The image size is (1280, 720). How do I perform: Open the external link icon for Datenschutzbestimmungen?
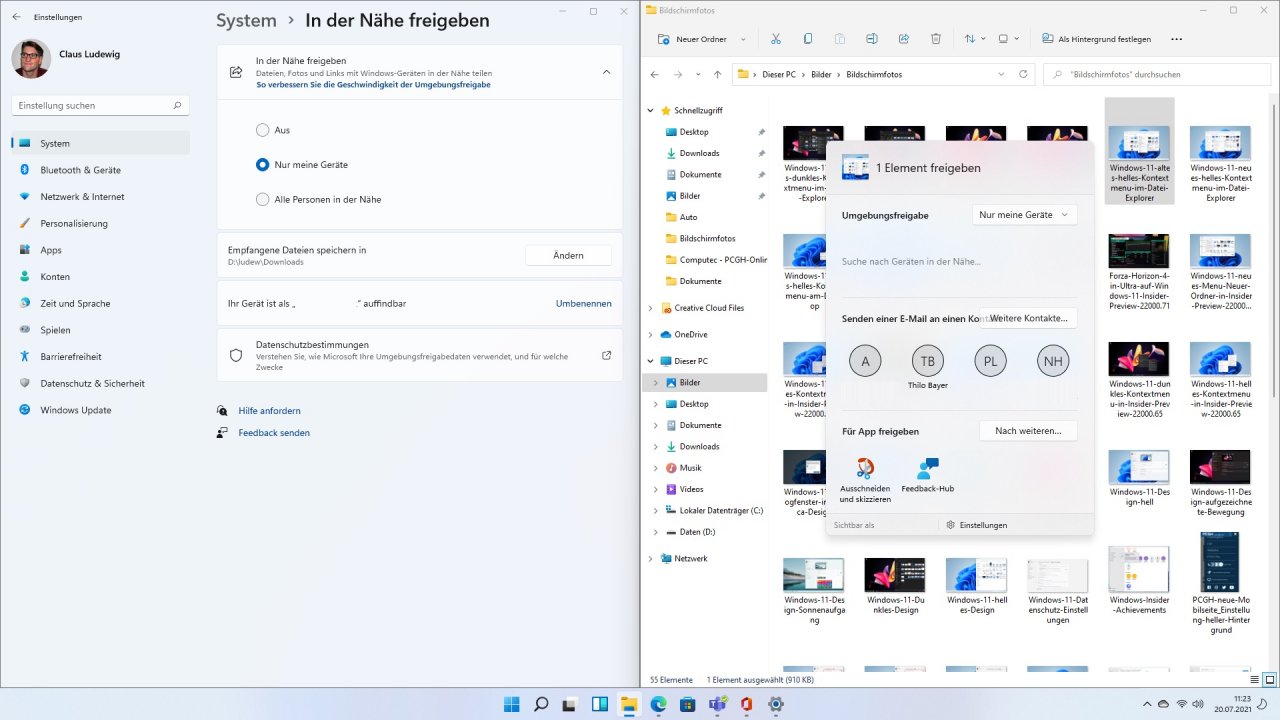click(606, 355)
